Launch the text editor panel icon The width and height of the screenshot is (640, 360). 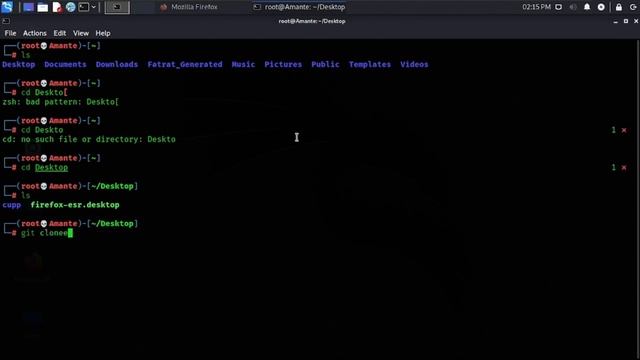[57, 7]
